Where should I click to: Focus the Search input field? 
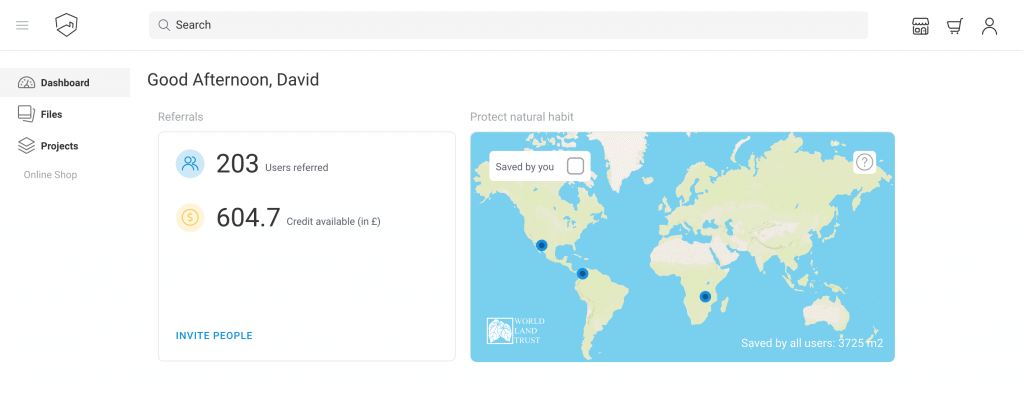coord(508,25)
